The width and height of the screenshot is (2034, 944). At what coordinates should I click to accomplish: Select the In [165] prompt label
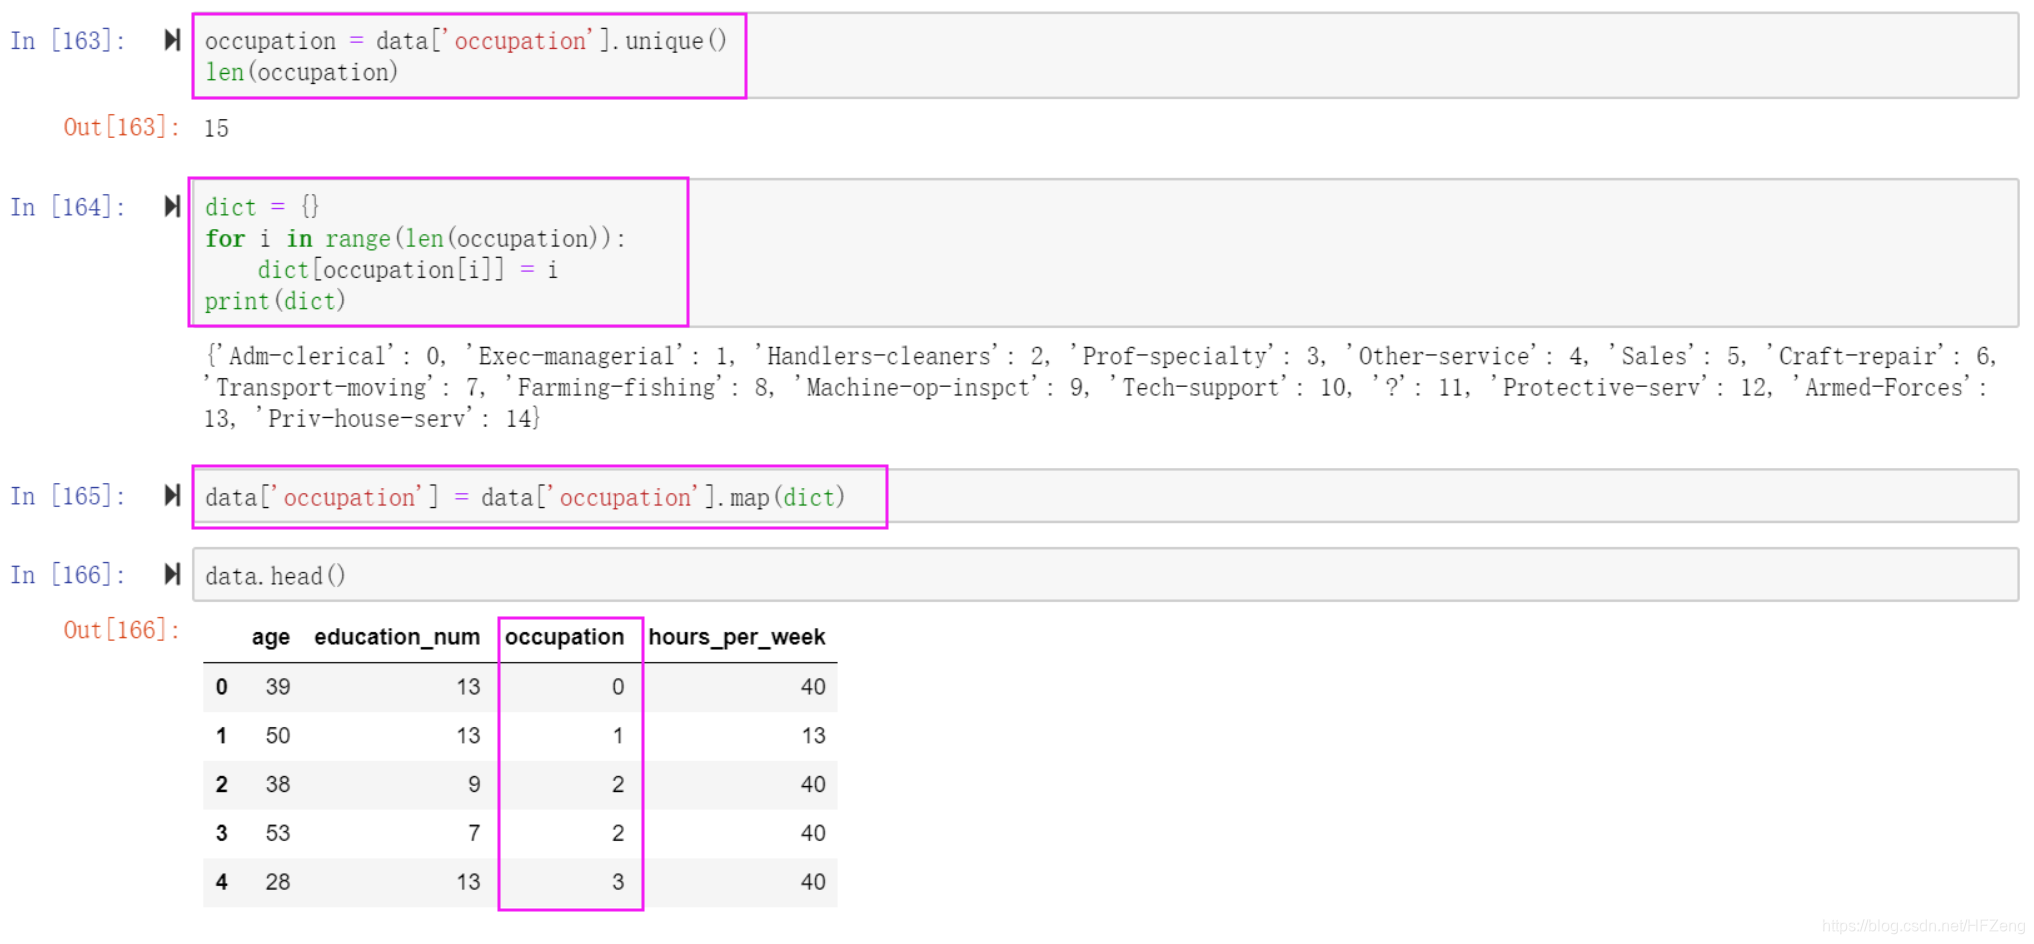click(x=68, y=496)
